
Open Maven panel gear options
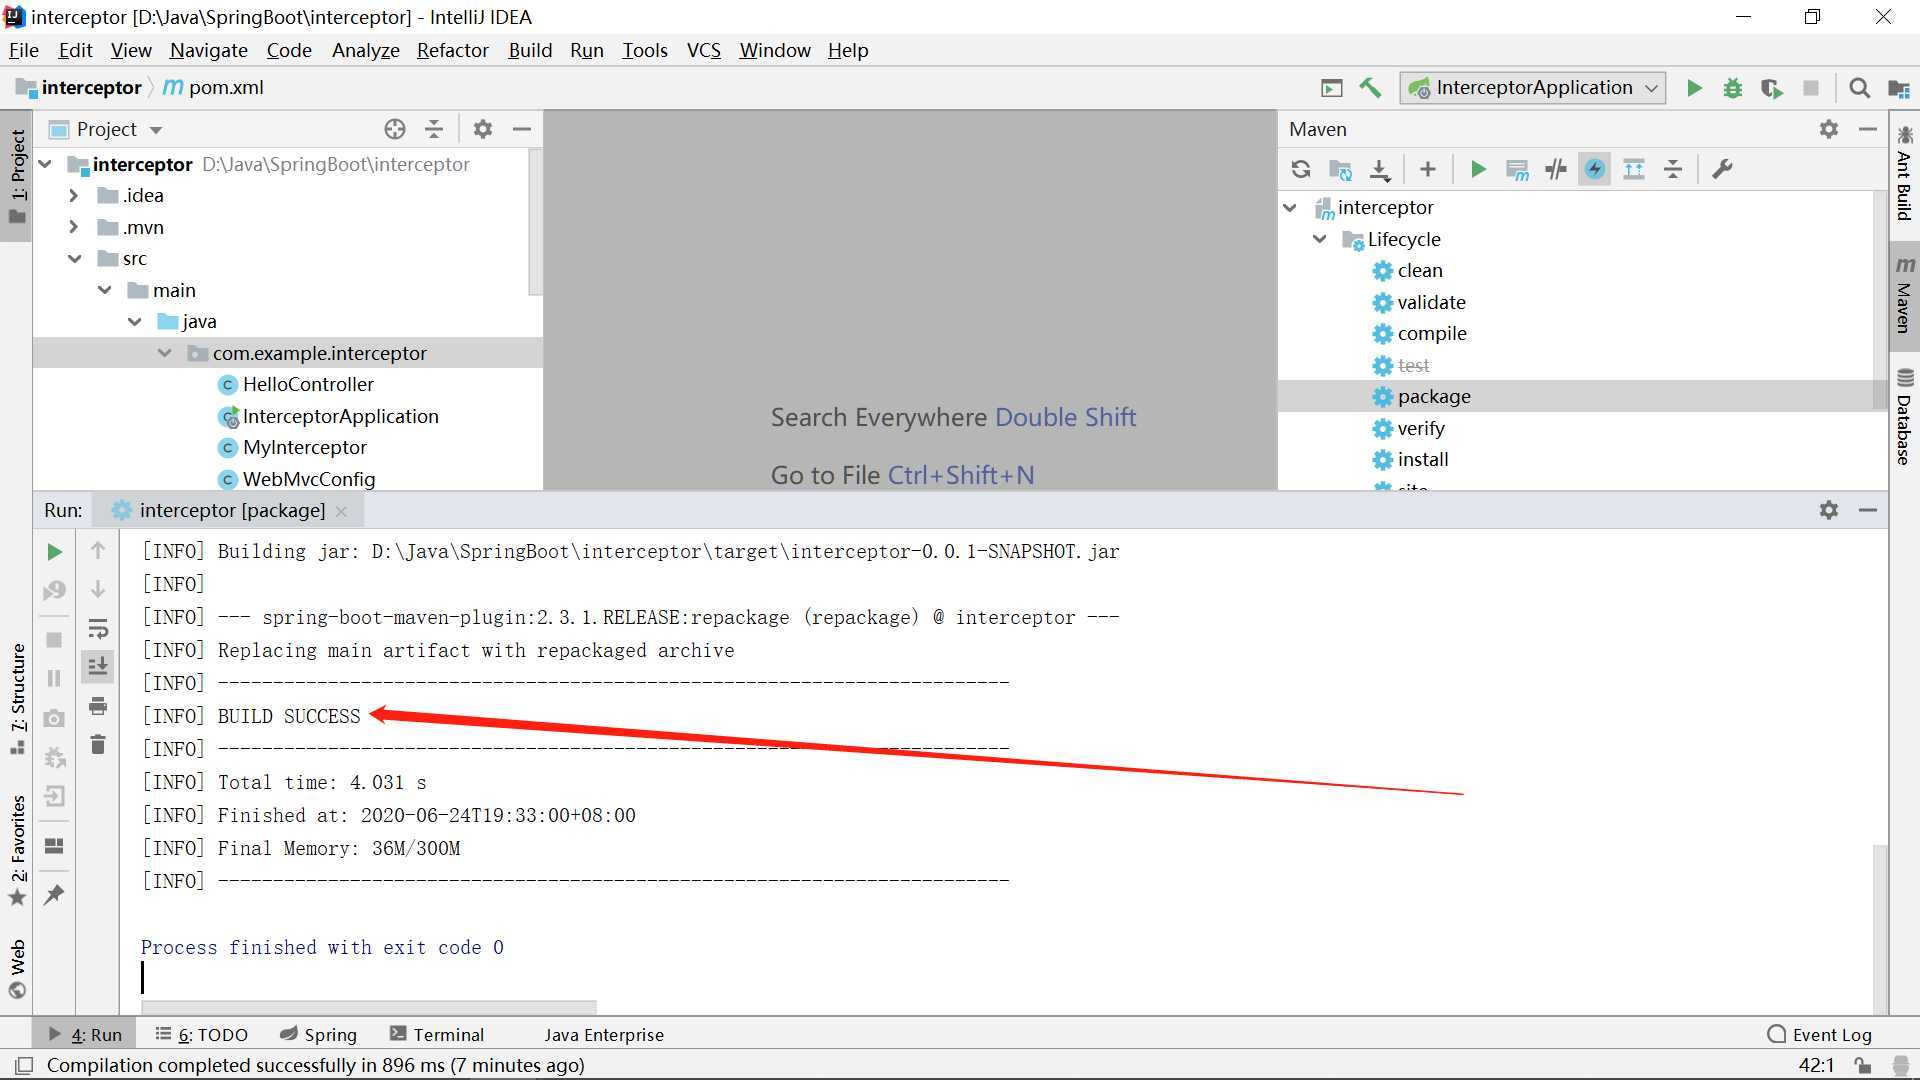pos(1829,129)
